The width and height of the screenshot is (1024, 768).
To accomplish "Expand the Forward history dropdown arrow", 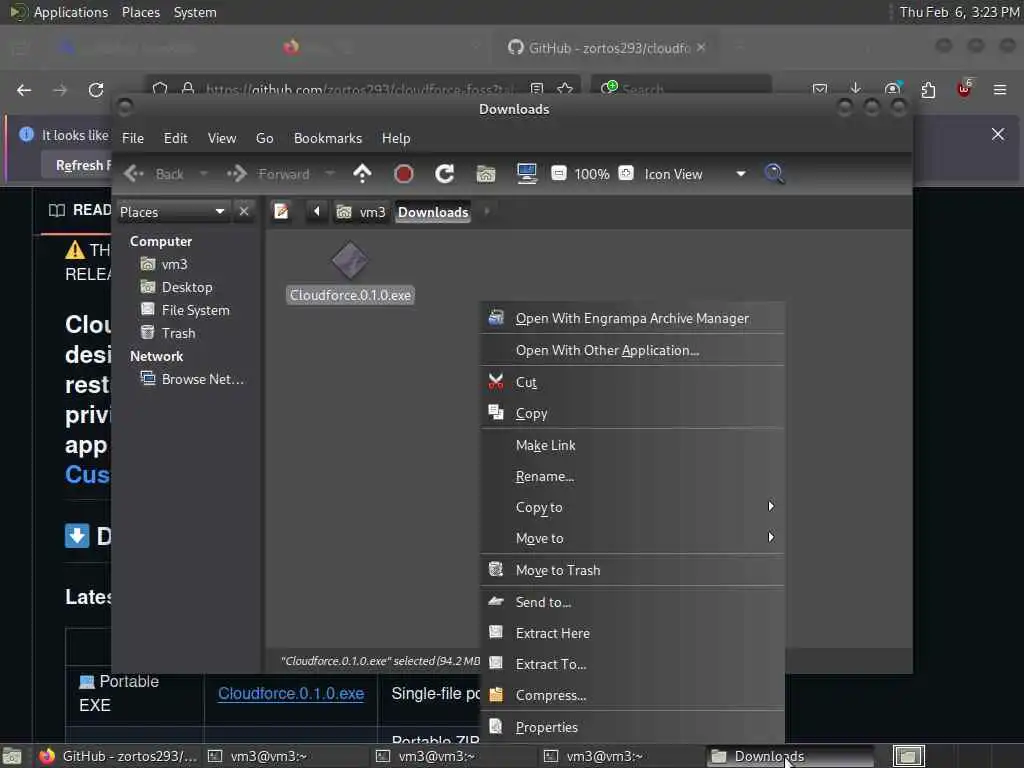I will click(x=330, y=174).
